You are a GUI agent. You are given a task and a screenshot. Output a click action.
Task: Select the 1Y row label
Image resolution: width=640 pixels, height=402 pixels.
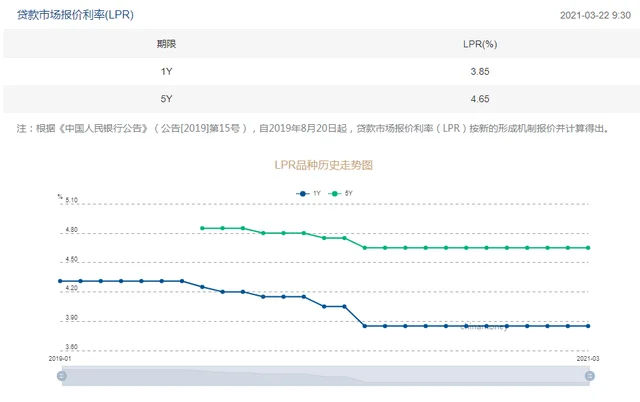tap(166, 71)
